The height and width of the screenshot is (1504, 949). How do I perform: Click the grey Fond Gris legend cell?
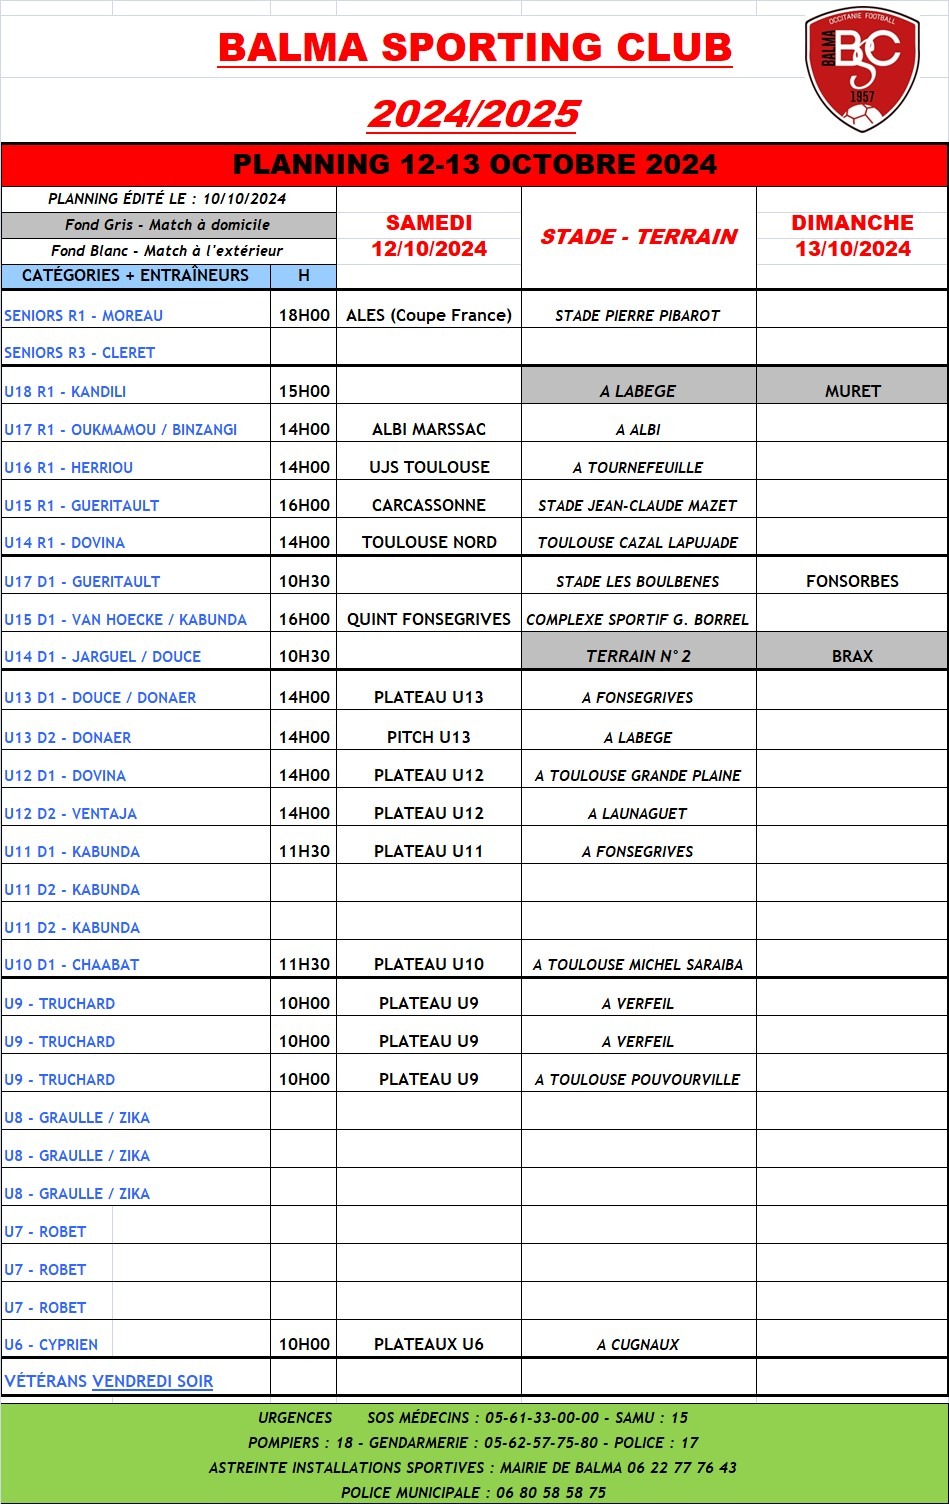(168, 225)
